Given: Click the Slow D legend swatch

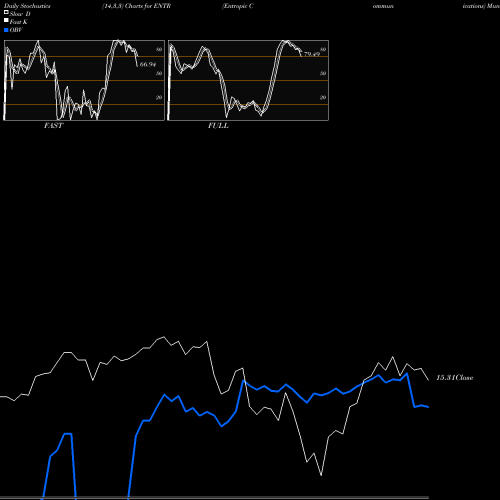Looking at the screenshot, I should [x=6, y=12].
